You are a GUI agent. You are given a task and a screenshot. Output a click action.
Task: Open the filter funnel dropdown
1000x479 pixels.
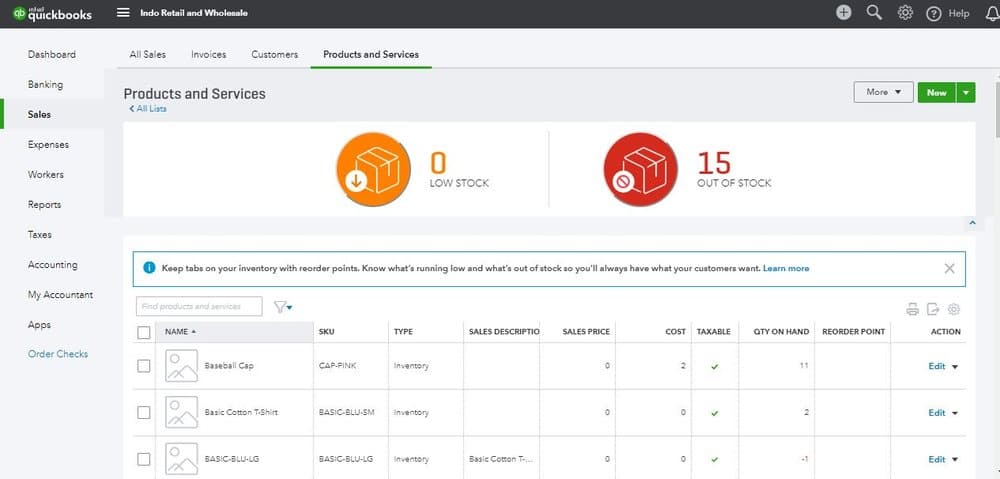(x=282, y=307)
